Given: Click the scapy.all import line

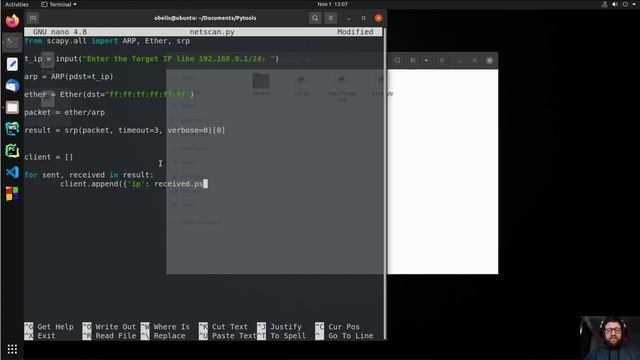Looking at the screenshot, I should [107, 41].
